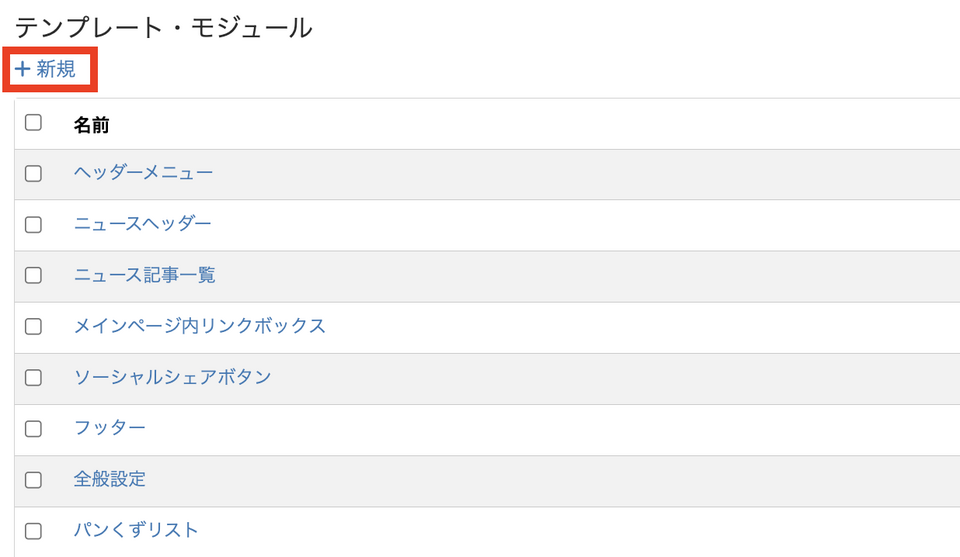Select the ニュース記事一覧 row checkbox
This screenshot has width=960, height=557.
pyautogui.click(x=33, y=276)
